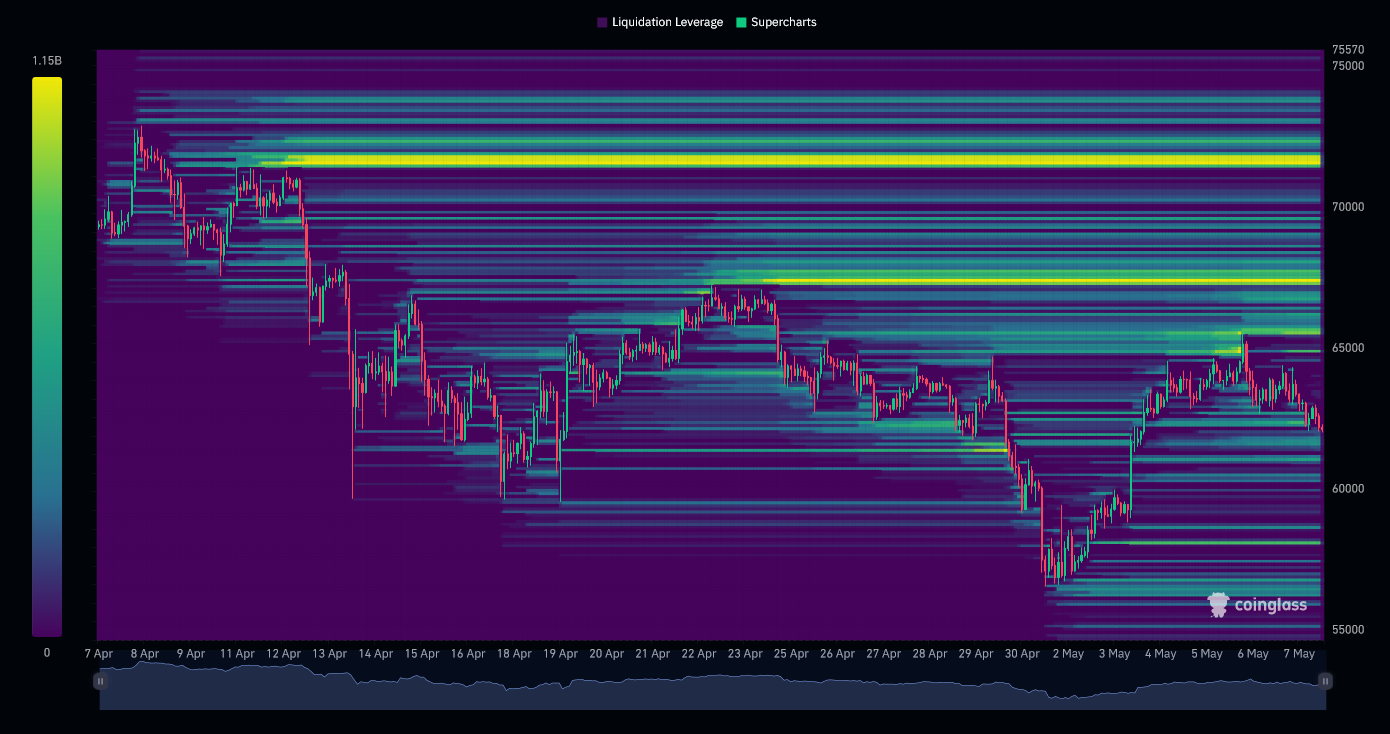
Task: Click the left range zoom slider handle
Action: [100, 681]
